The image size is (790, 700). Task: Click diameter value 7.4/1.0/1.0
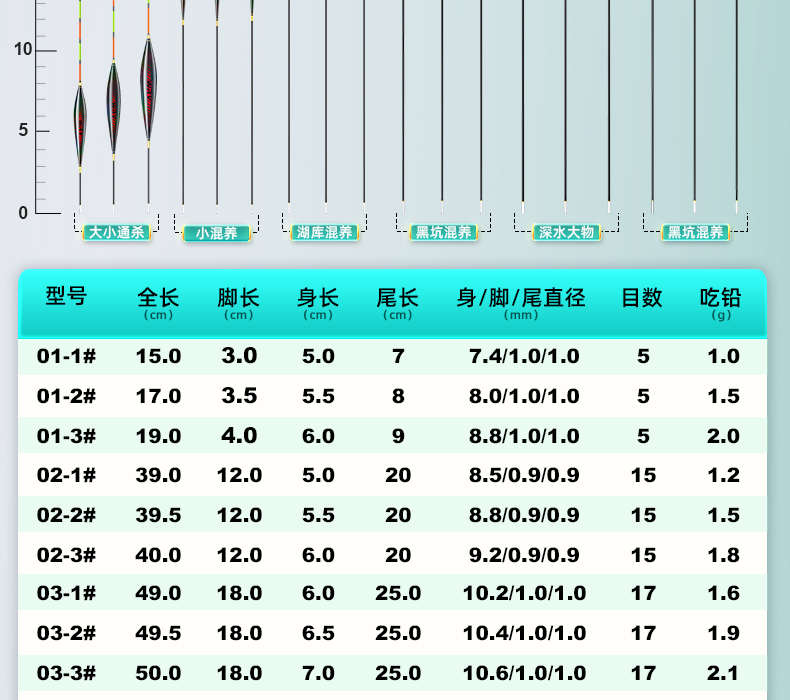524,356
